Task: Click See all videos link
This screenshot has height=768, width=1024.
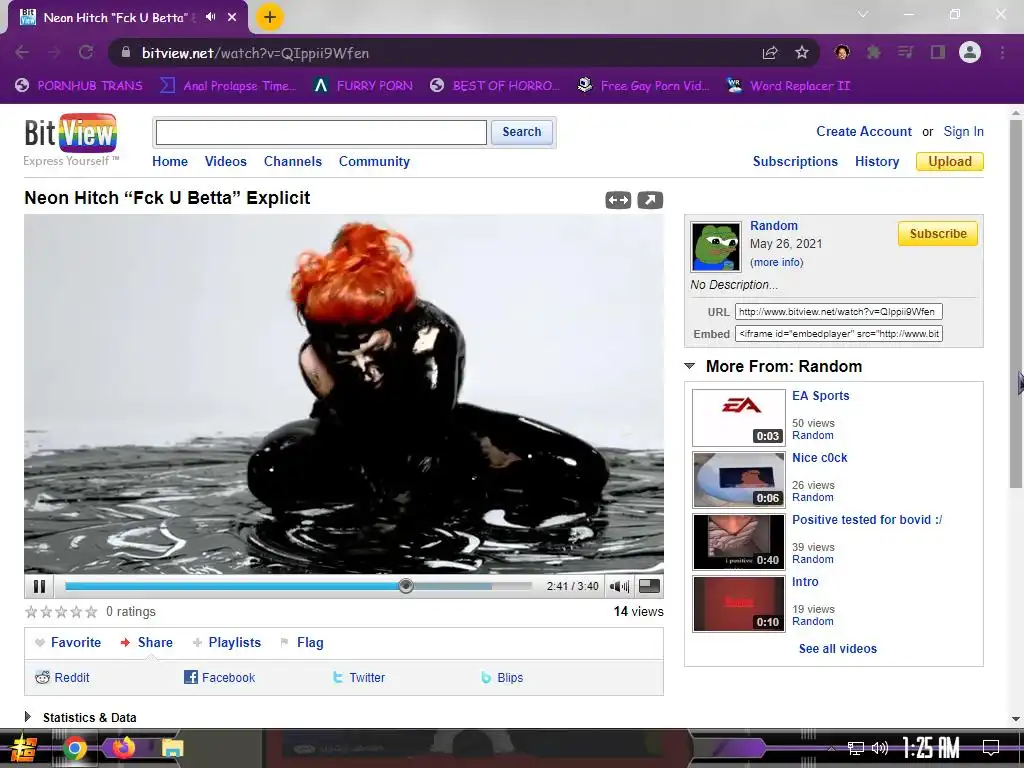Action: pos(837,648)
